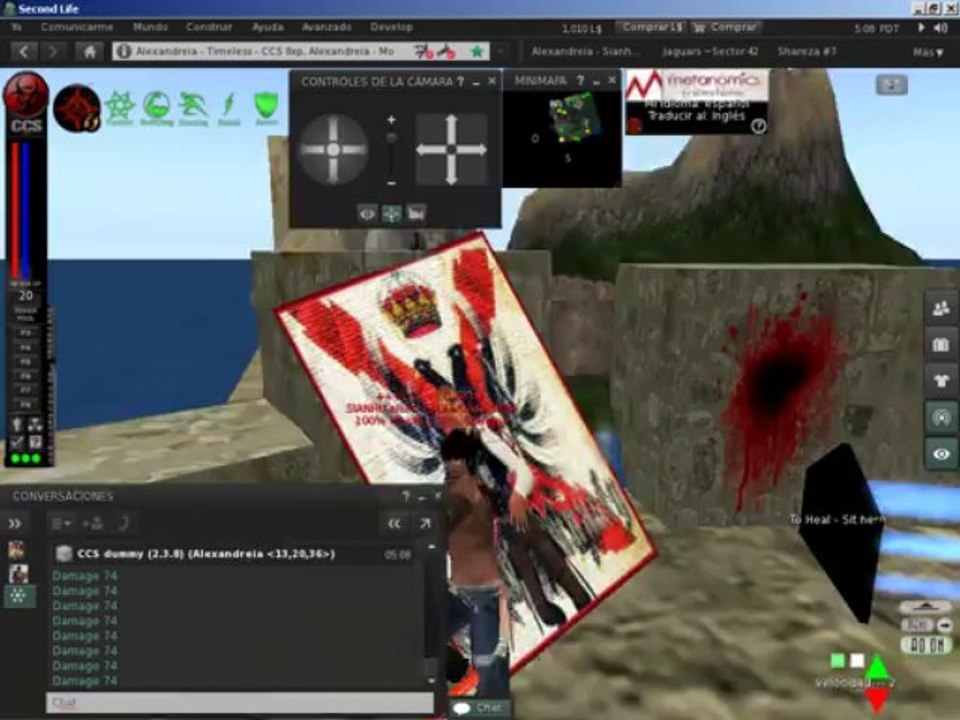Open the address bar history dropdown arrow
This screenshot has height=720, width=960.
tap(500, 51)
